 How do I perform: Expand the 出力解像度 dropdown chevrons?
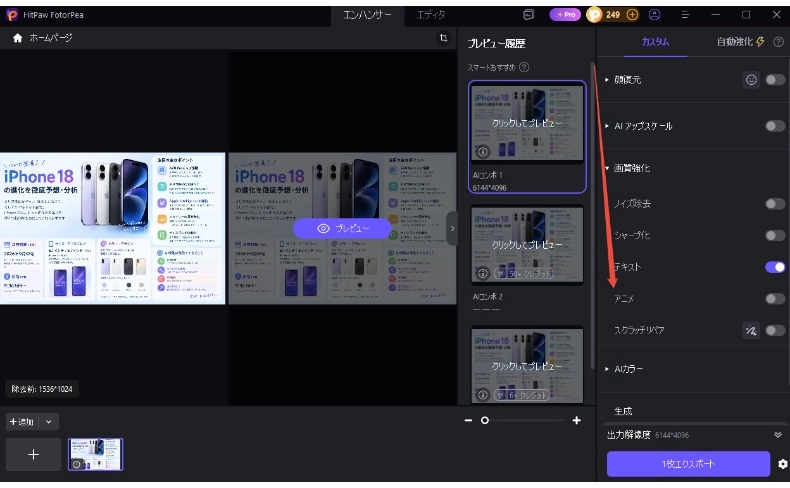pyautogui.click(x=778, y=435)
